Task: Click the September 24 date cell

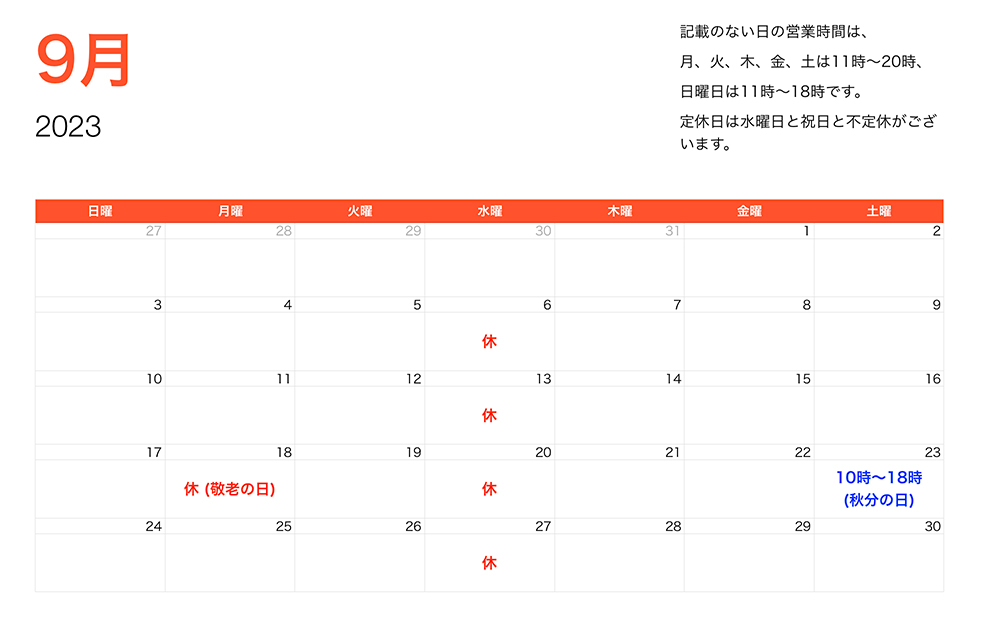Action: point(152,525)
